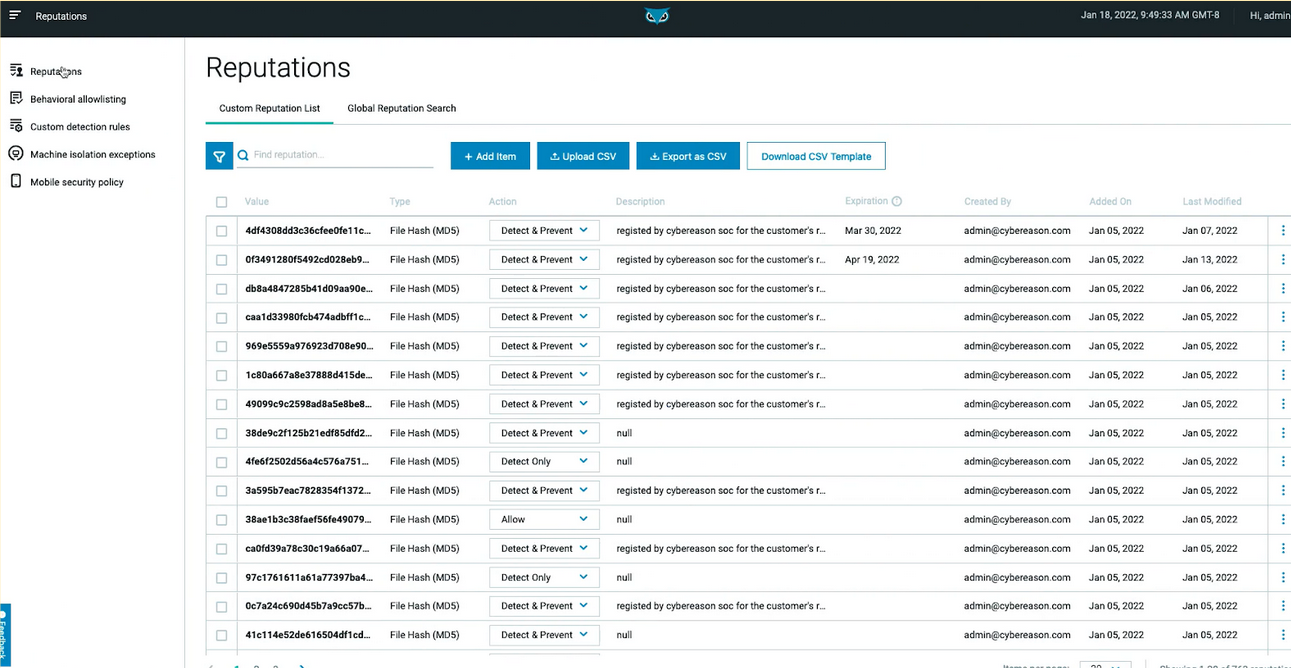Click the Cybereason owl logo in the top bar
The image size is (1291, 668).
[x=657, y=15]
